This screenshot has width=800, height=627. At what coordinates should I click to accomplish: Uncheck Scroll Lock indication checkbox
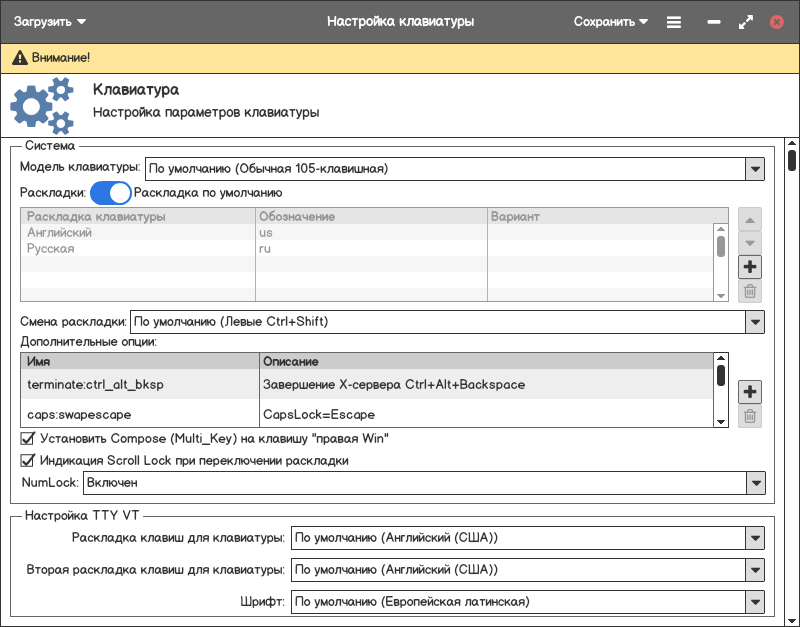coord(28,461)
